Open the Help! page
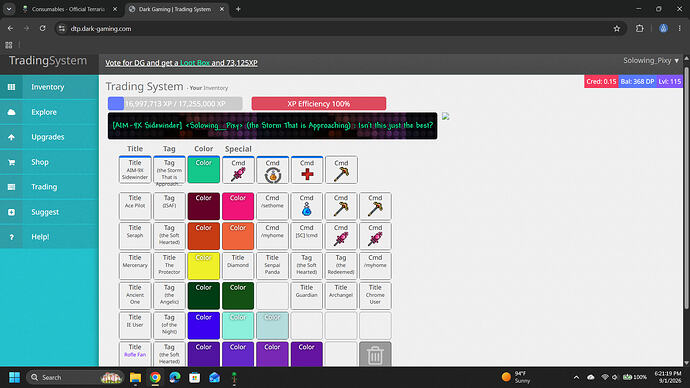This screenshot has width=690, height=388. pos(49,237)
